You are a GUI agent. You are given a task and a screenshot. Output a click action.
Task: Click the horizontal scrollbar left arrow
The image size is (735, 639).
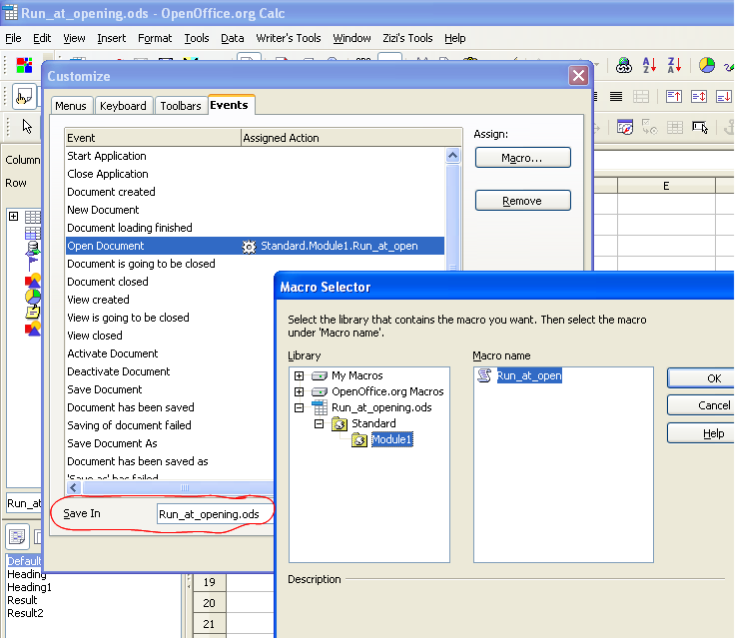click(74, 488)
